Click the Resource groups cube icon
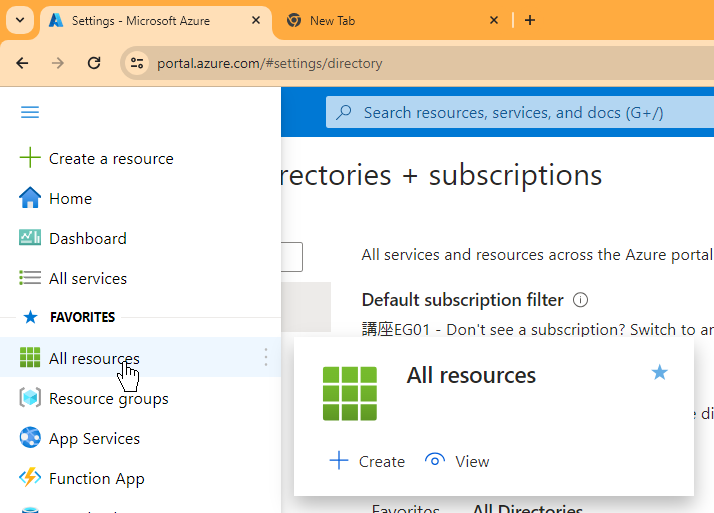The image size is (714, 513). pyautogui.click(x=30, y=397)
